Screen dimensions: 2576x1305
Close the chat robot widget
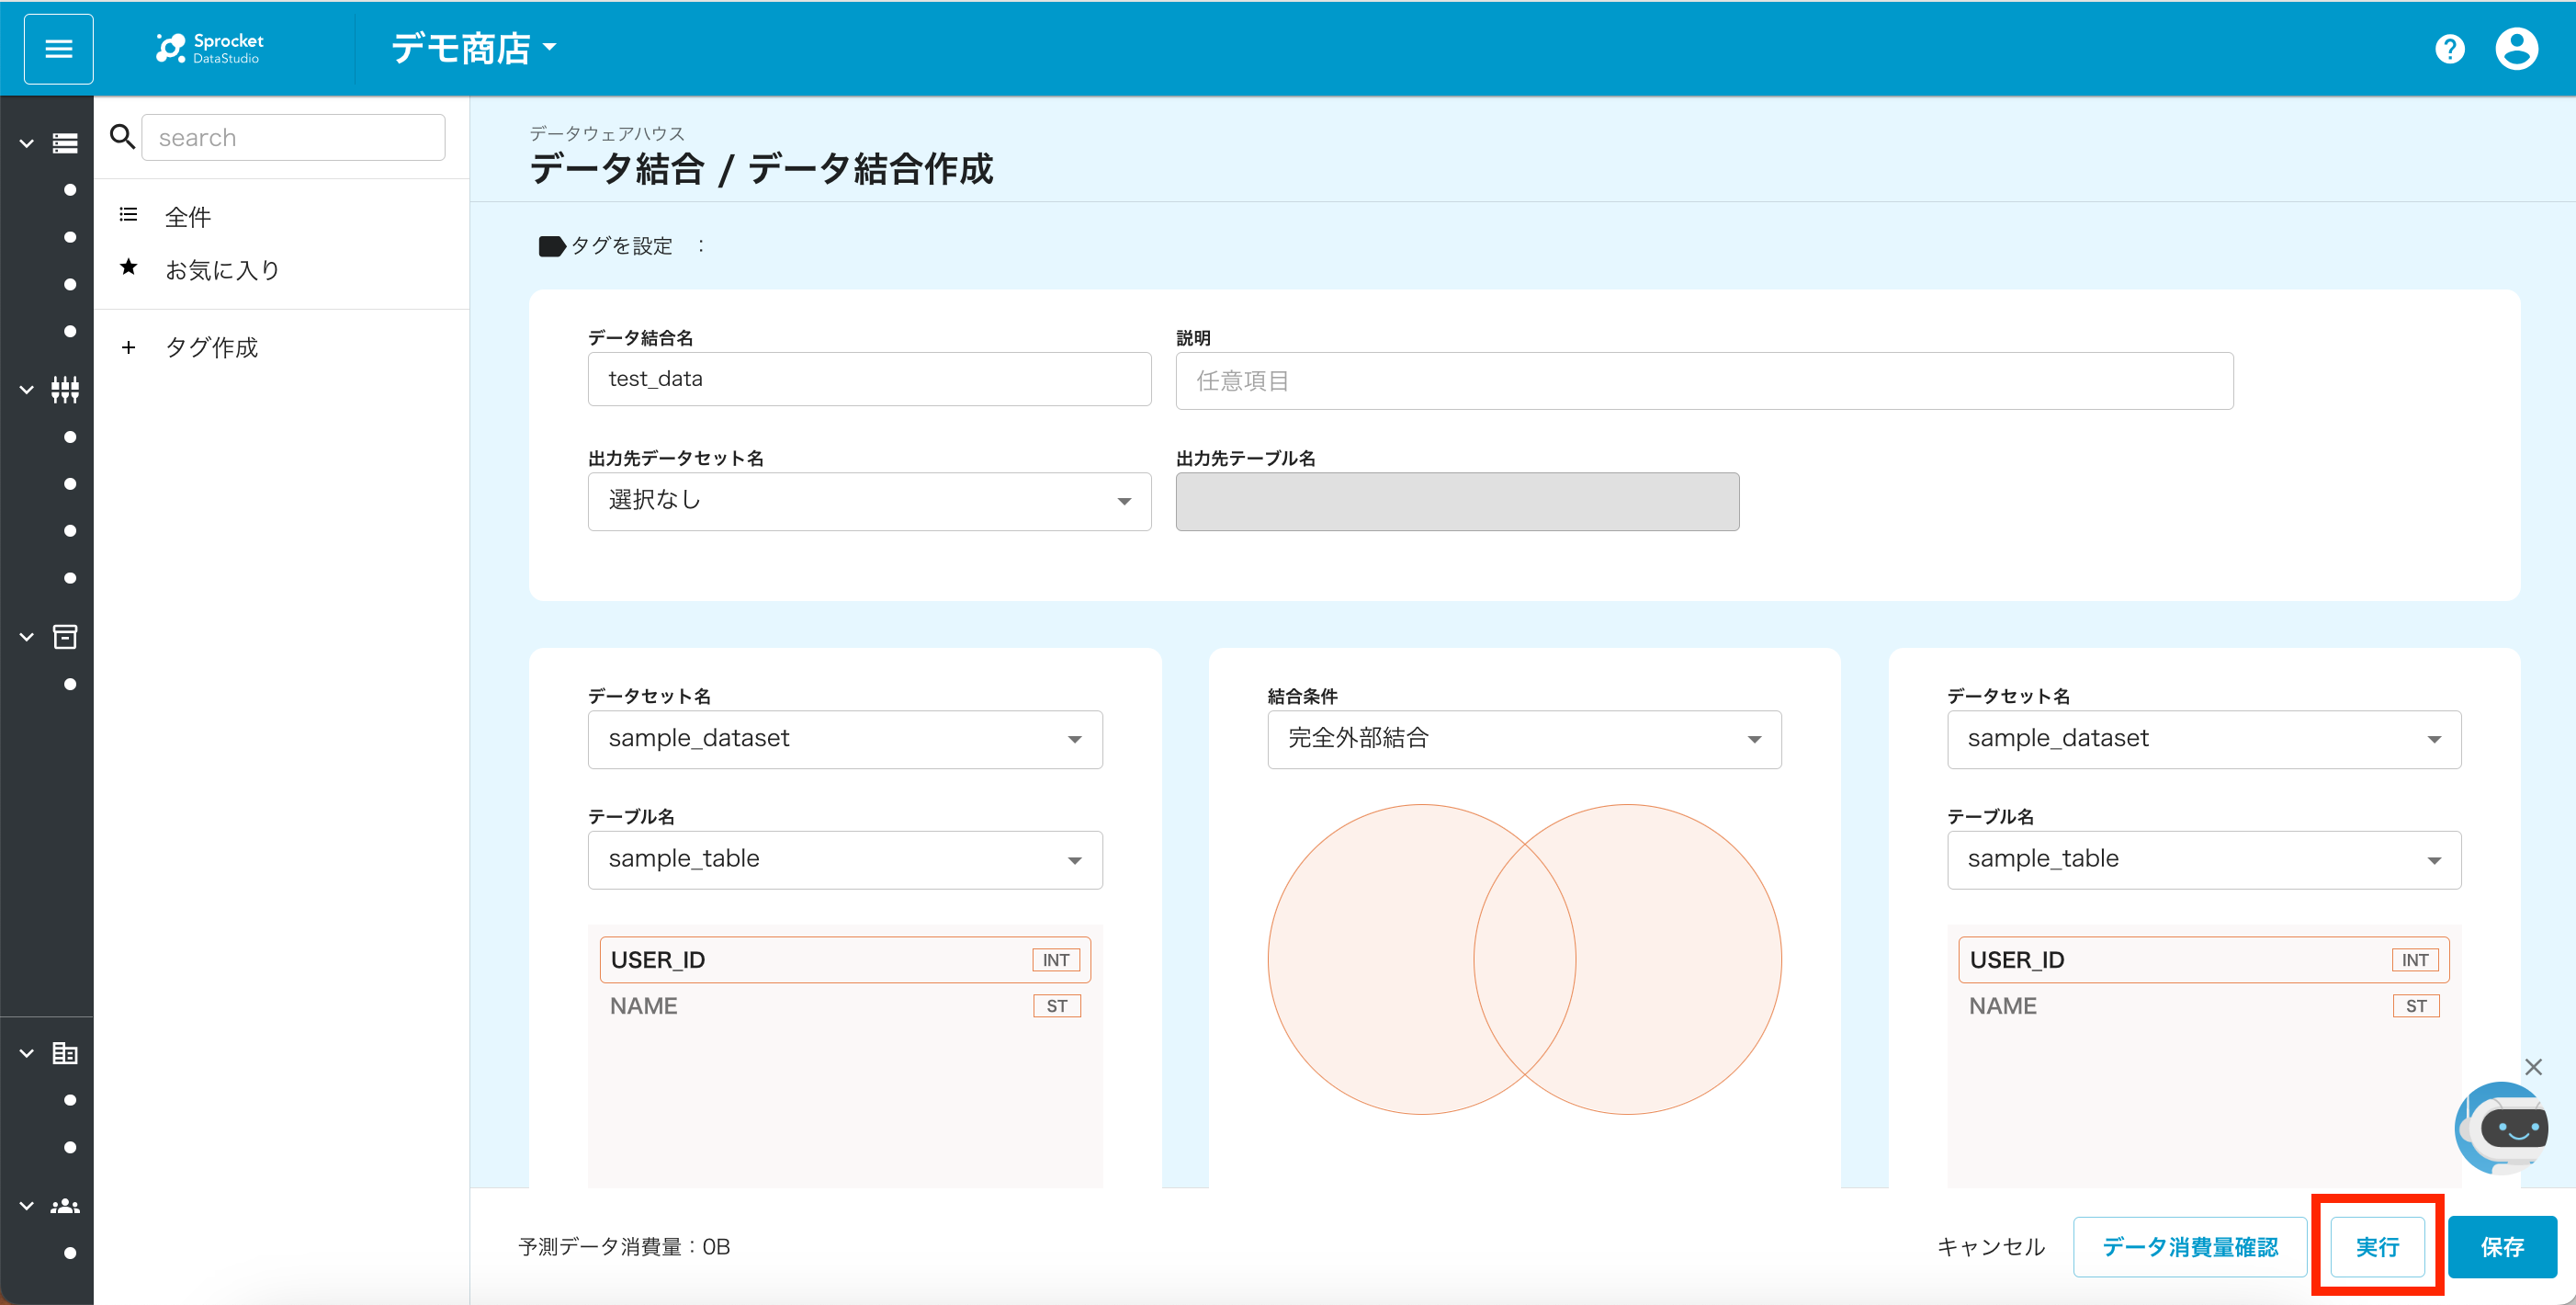2533,1067
